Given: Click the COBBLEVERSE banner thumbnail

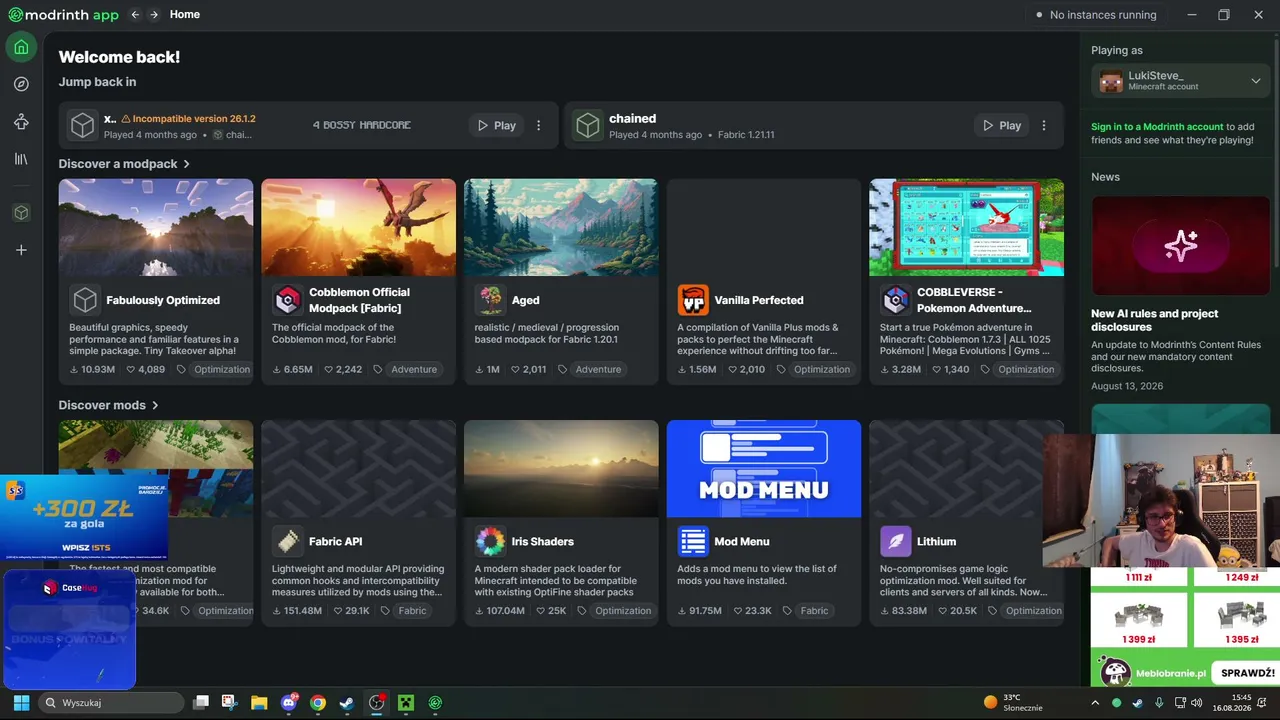Looking at the screenshot, I should coord(967,227).
